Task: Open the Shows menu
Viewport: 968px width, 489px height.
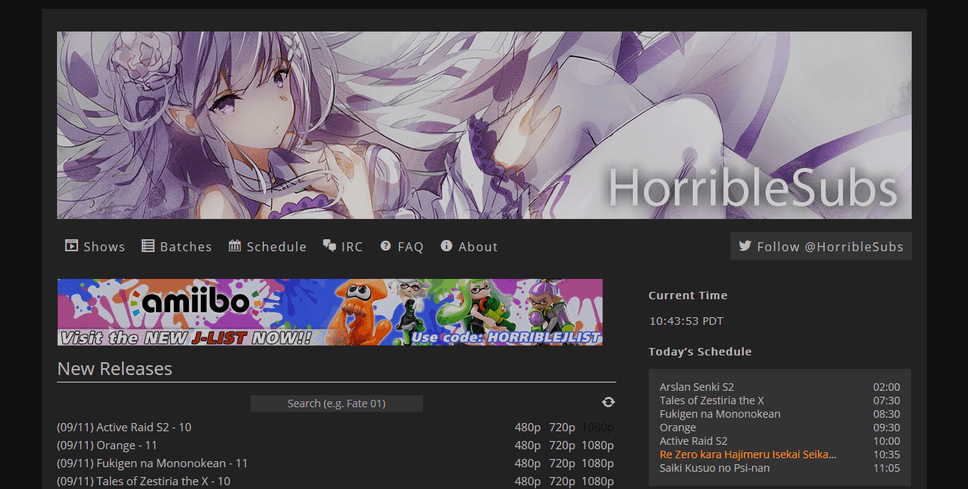Action: click(95, 246)
